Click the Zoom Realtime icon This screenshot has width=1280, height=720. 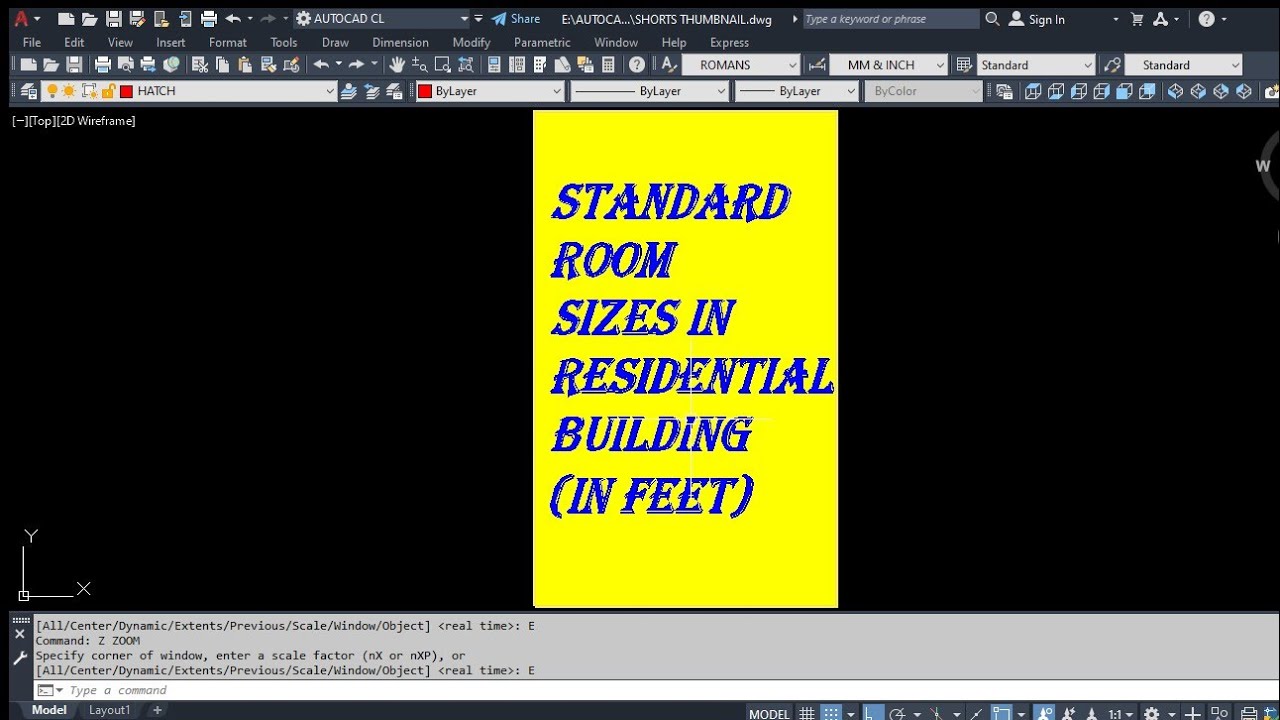coord(420,65)
